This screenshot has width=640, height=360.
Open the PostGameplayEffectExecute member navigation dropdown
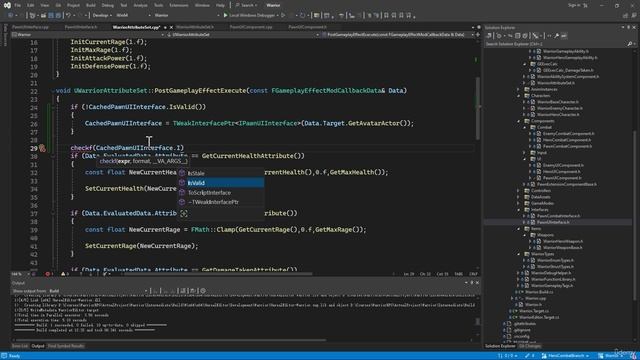click(x=400, y=35)
